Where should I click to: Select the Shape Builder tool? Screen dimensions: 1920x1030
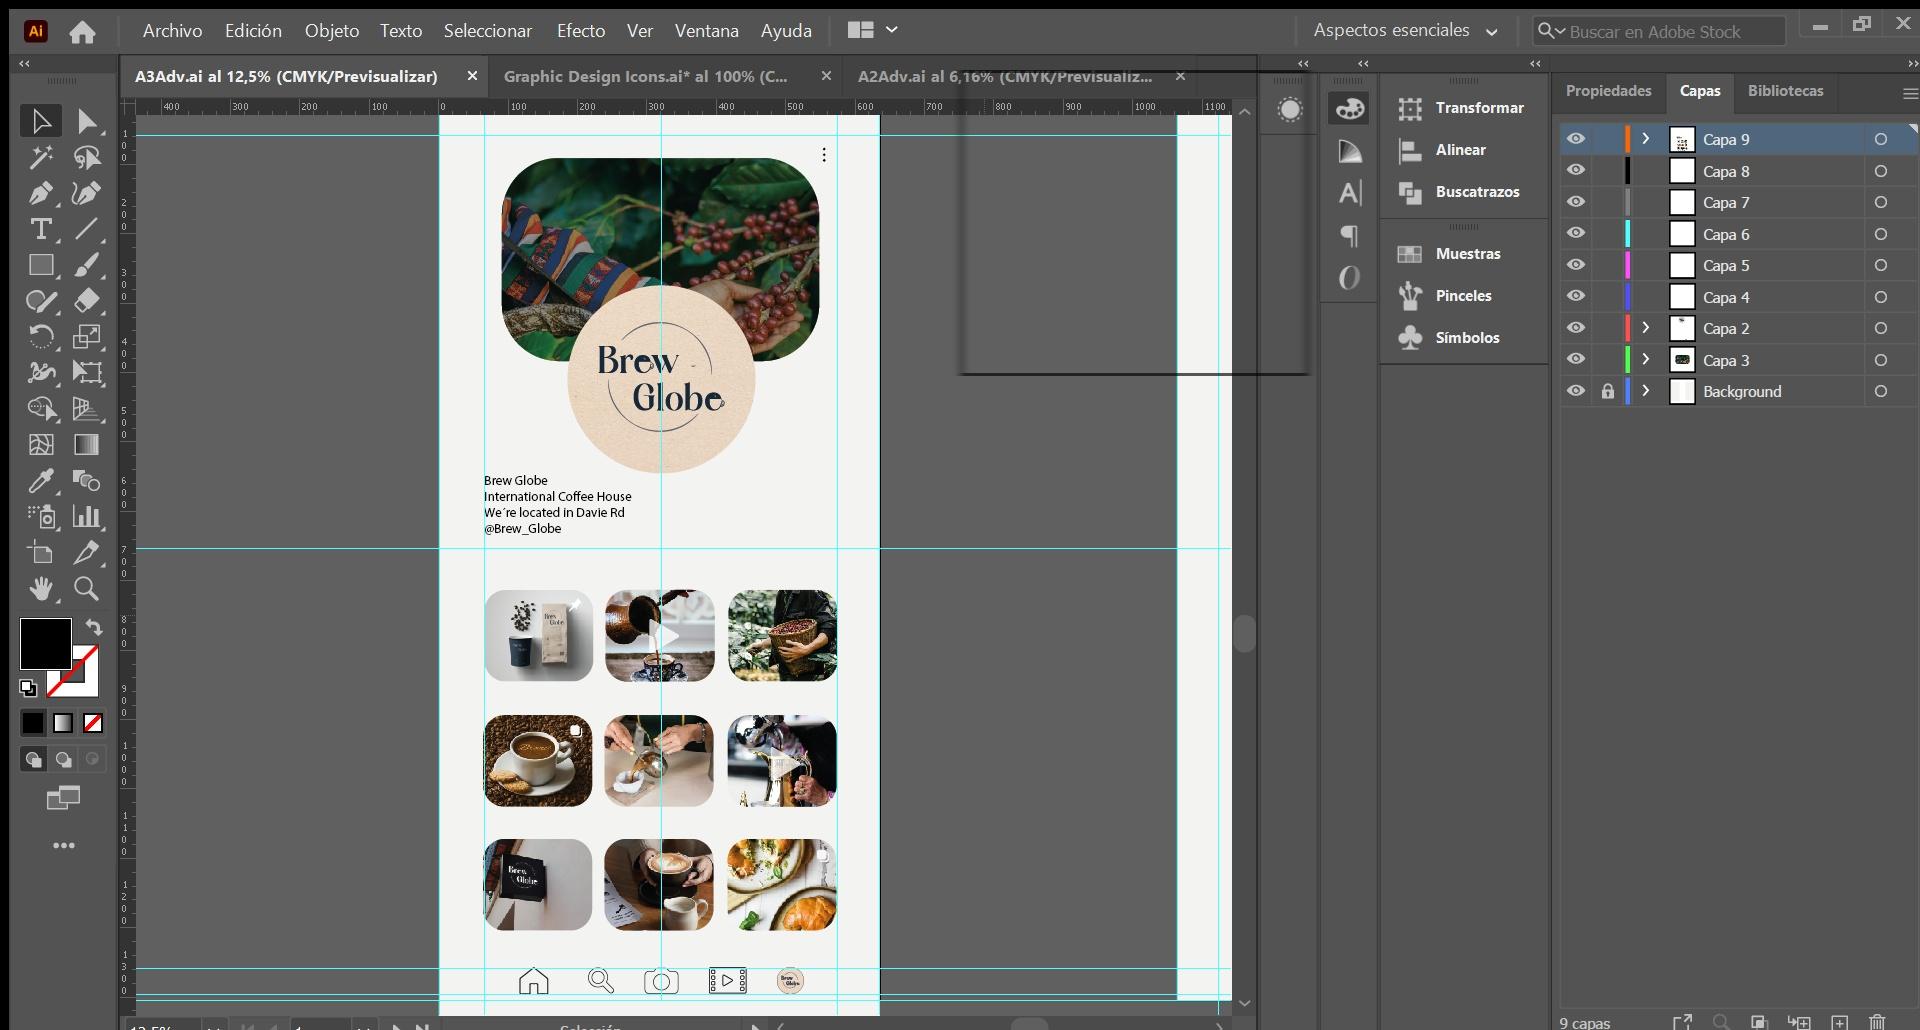point(41,409)
